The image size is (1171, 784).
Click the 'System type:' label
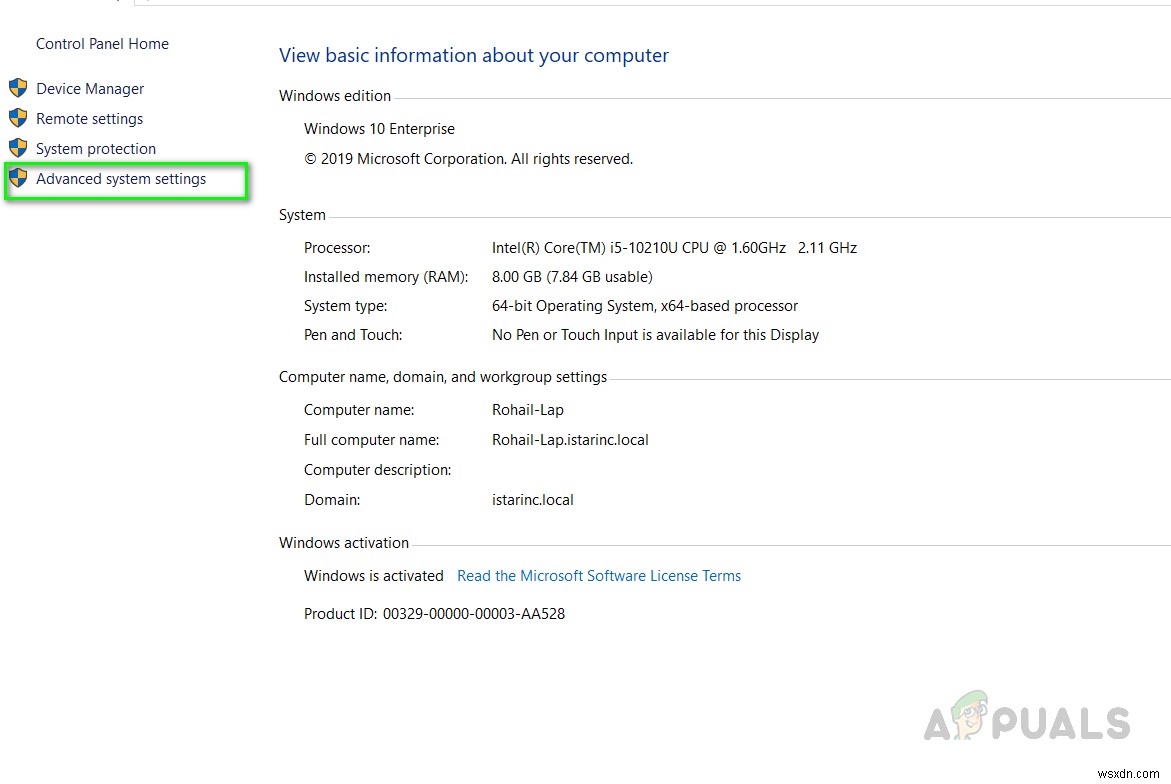345,306
